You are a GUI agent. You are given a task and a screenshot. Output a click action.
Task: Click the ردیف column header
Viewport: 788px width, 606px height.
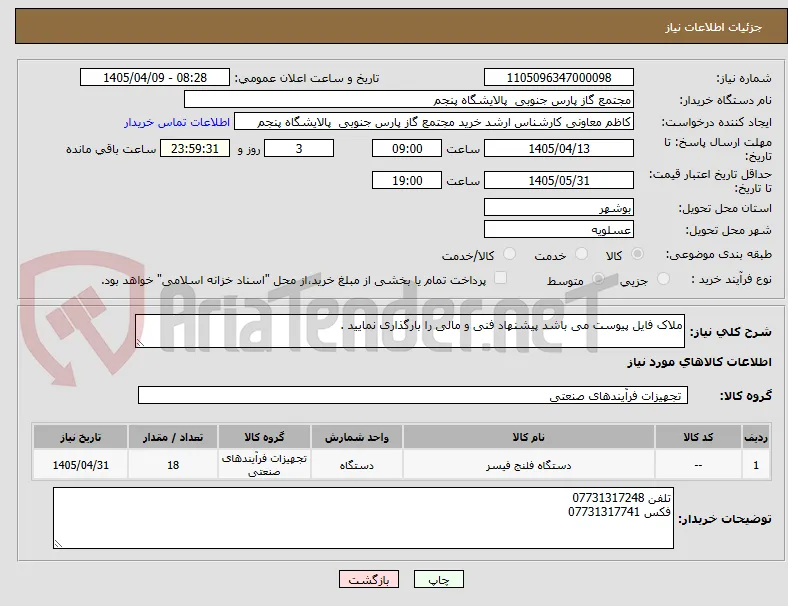(756, 437)
